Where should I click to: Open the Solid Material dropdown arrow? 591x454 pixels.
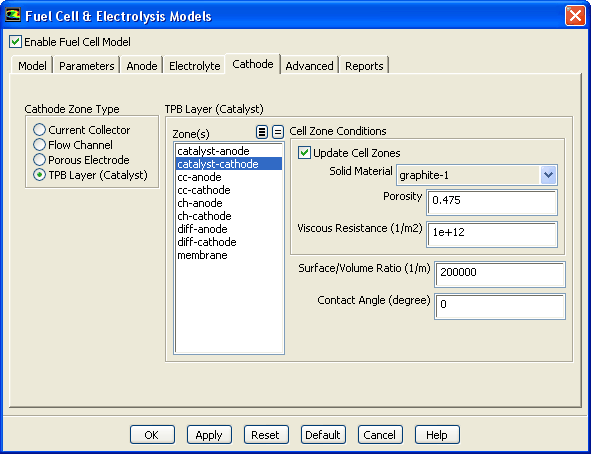point(548,175)
